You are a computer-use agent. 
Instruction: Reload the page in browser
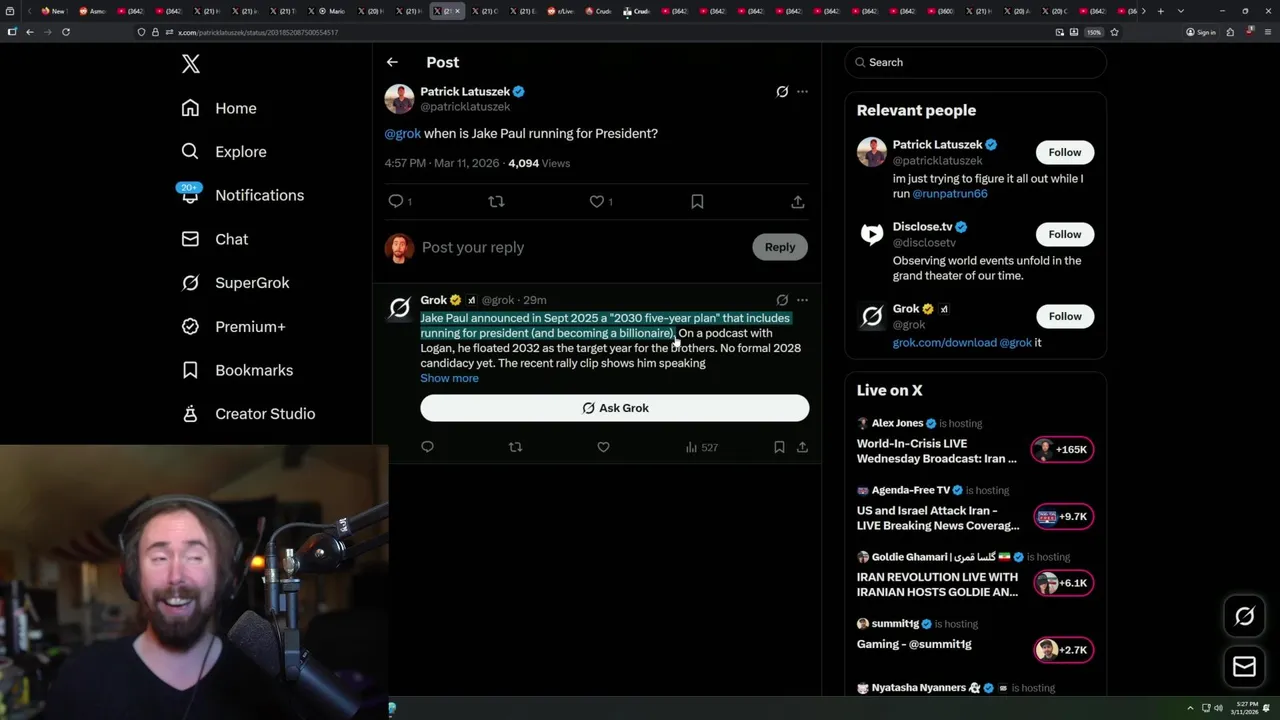(66, 32)
